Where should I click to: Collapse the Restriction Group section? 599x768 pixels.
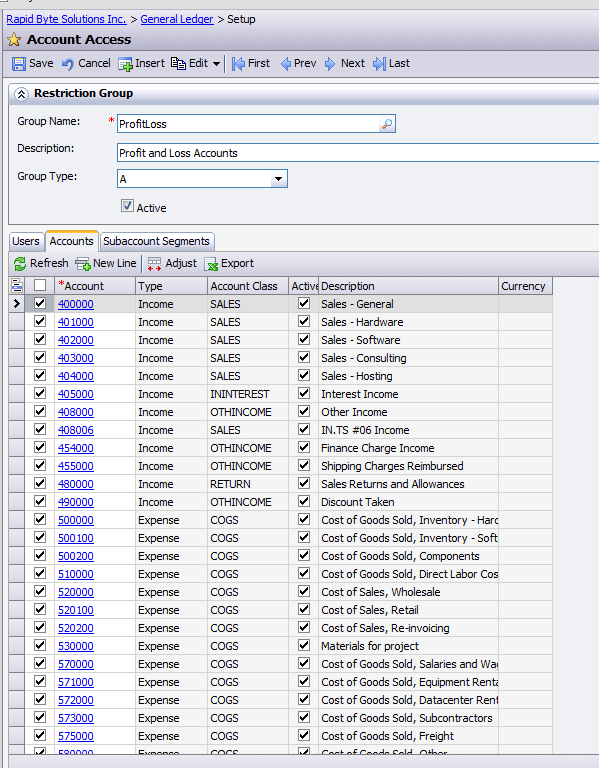point(21,94)
